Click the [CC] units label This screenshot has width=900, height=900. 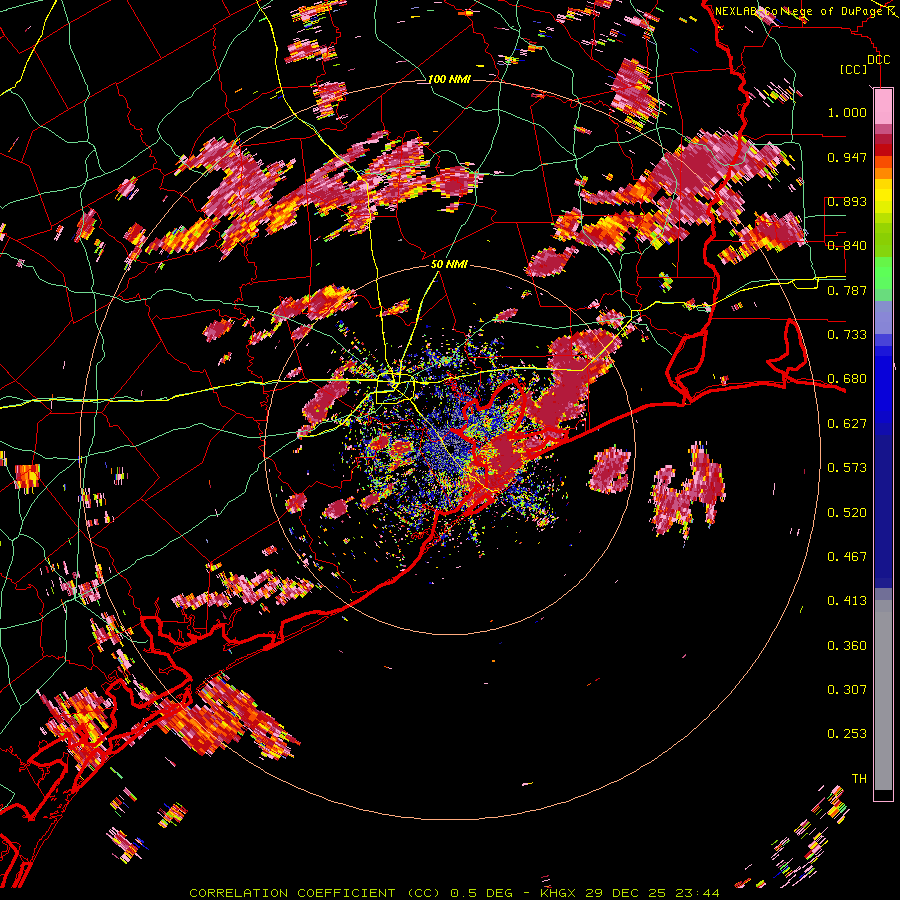(854, 69)
